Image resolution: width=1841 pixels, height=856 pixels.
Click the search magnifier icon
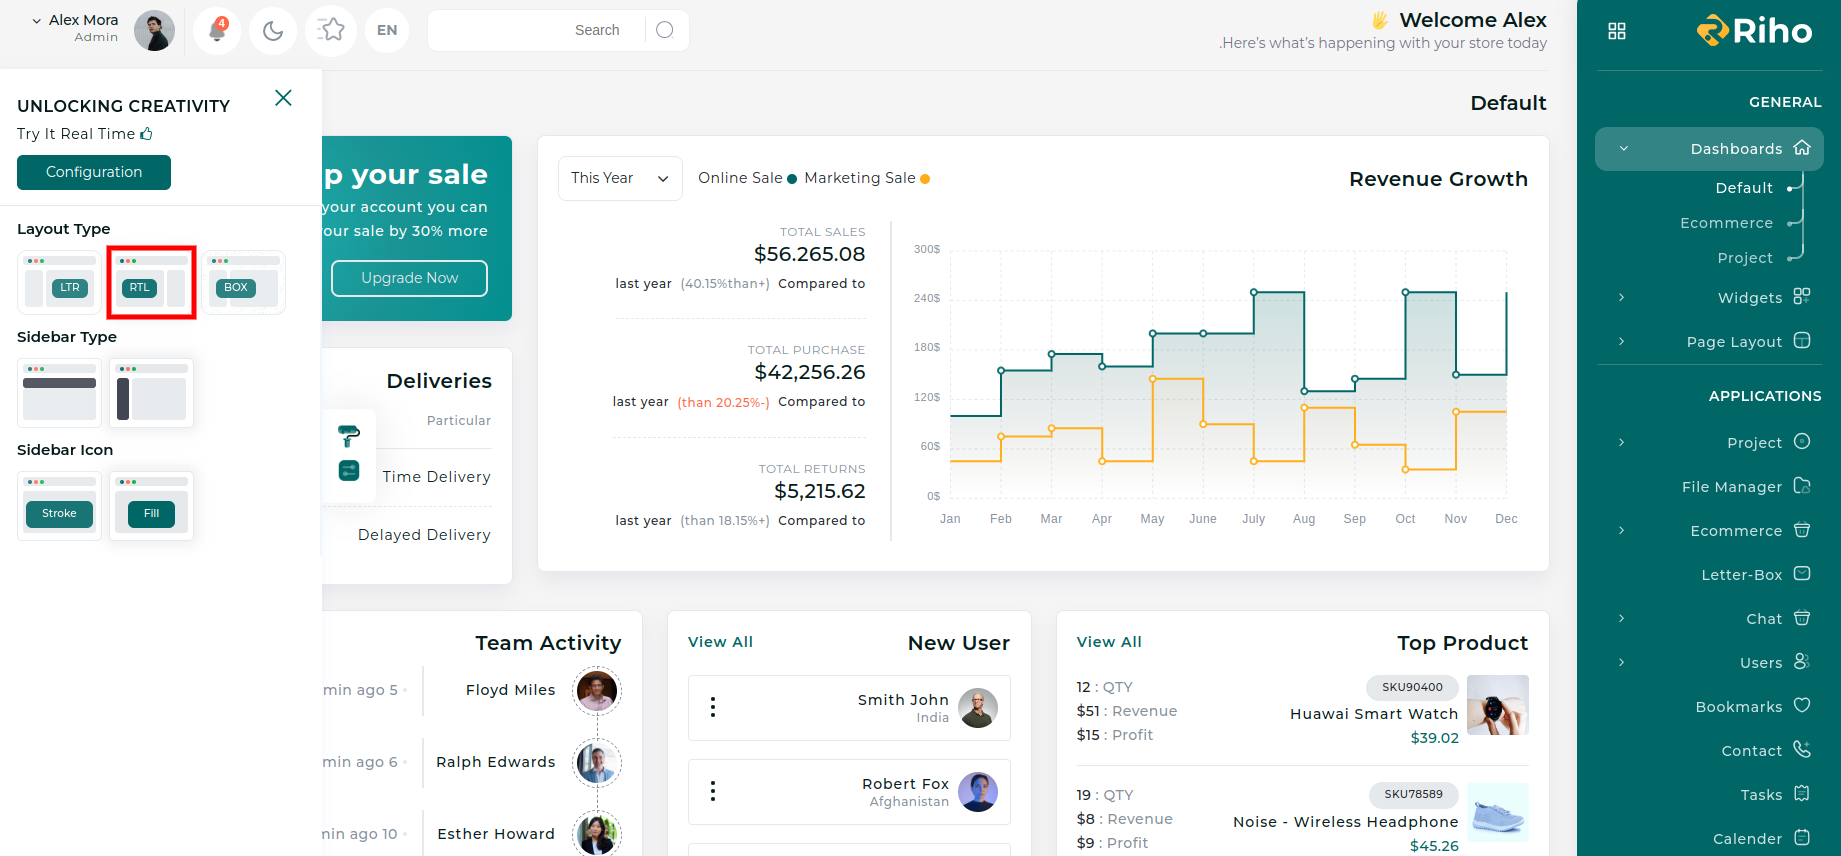(665, 30)
